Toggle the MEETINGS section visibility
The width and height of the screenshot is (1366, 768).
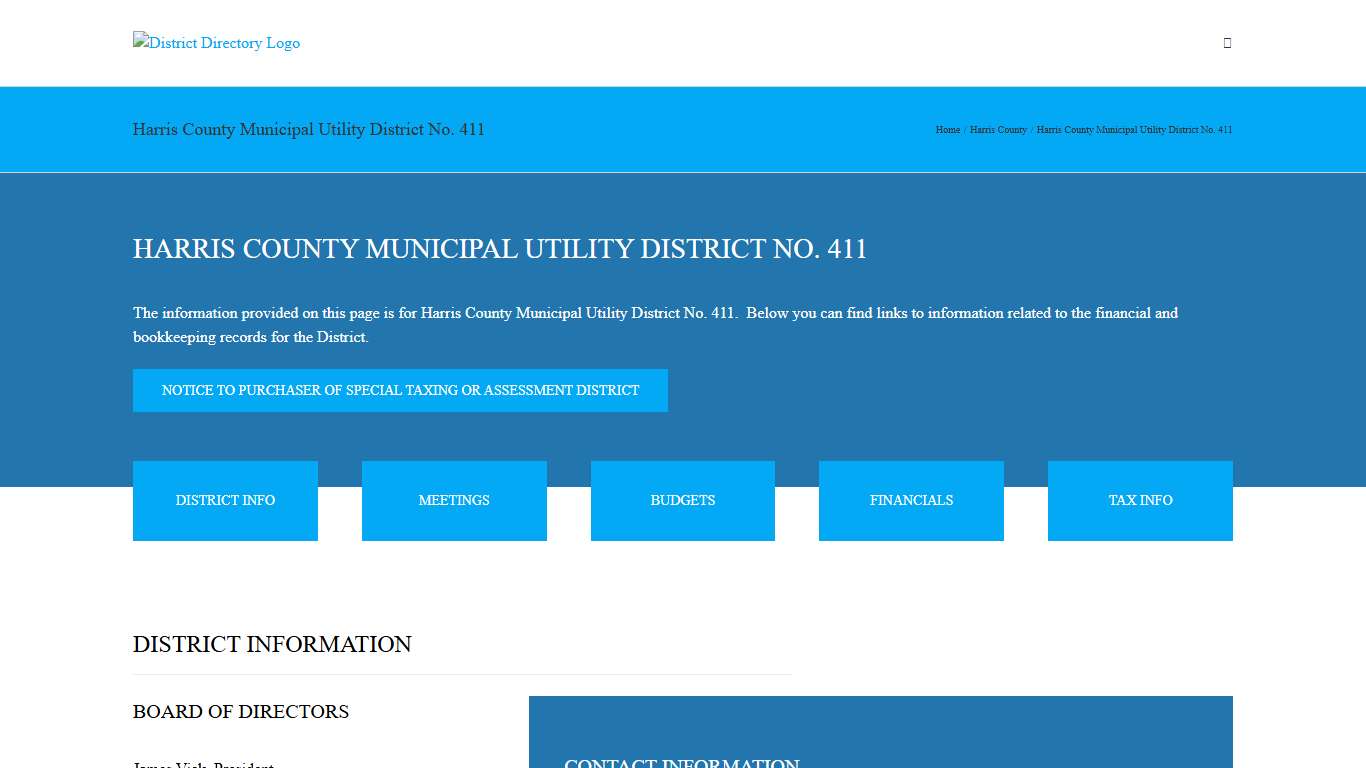click(454, 500)
